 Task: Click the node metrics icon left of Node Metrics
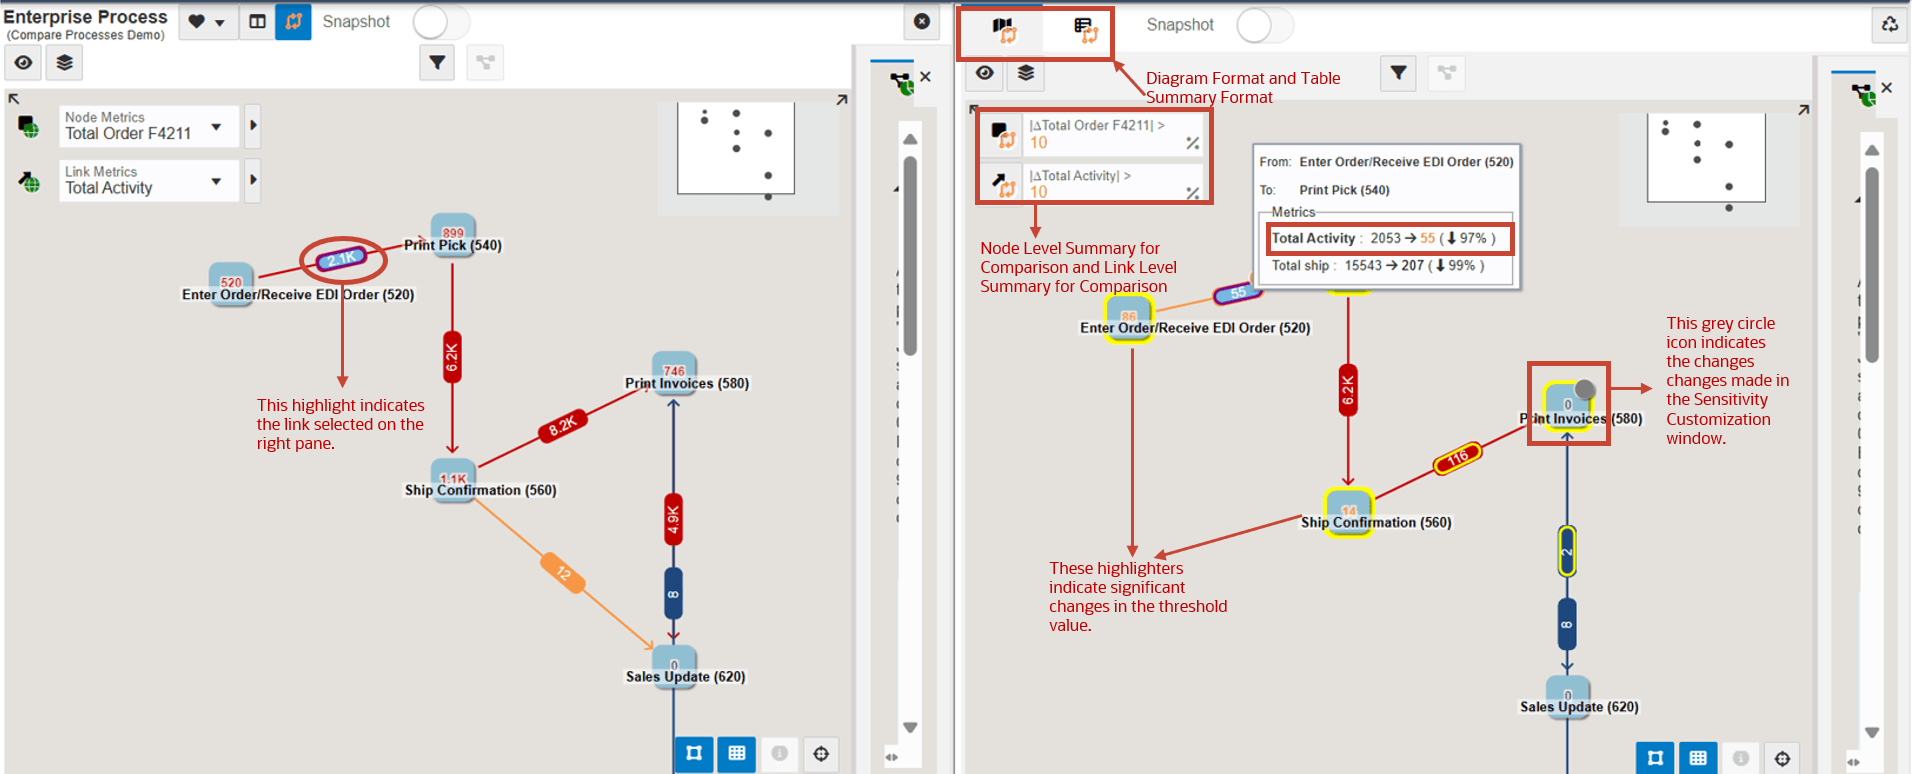(29, 127)
